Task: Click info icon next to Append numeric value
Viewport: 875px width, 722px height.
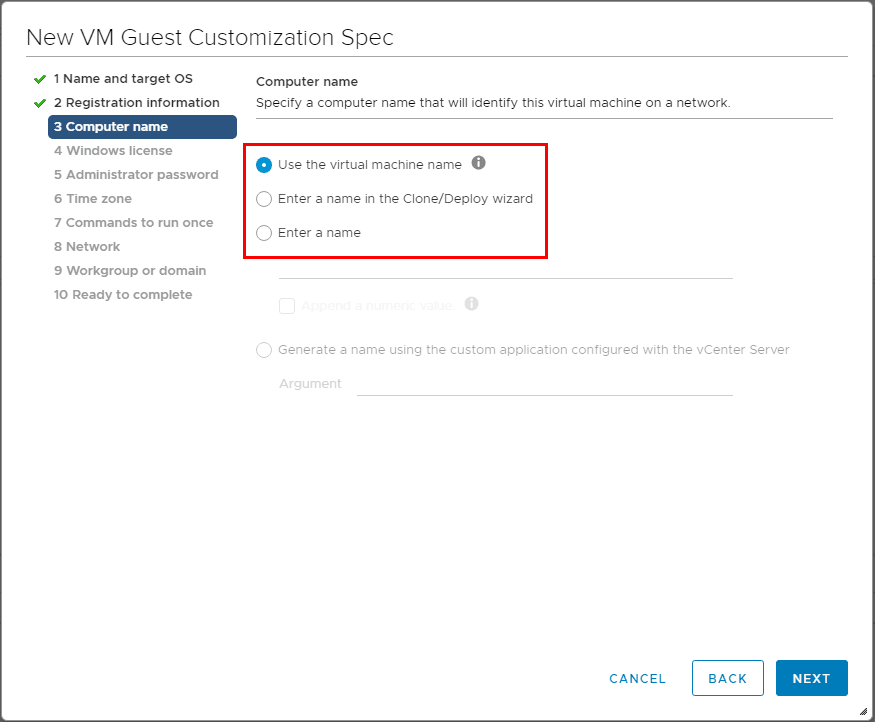Action: coord(472,304)
